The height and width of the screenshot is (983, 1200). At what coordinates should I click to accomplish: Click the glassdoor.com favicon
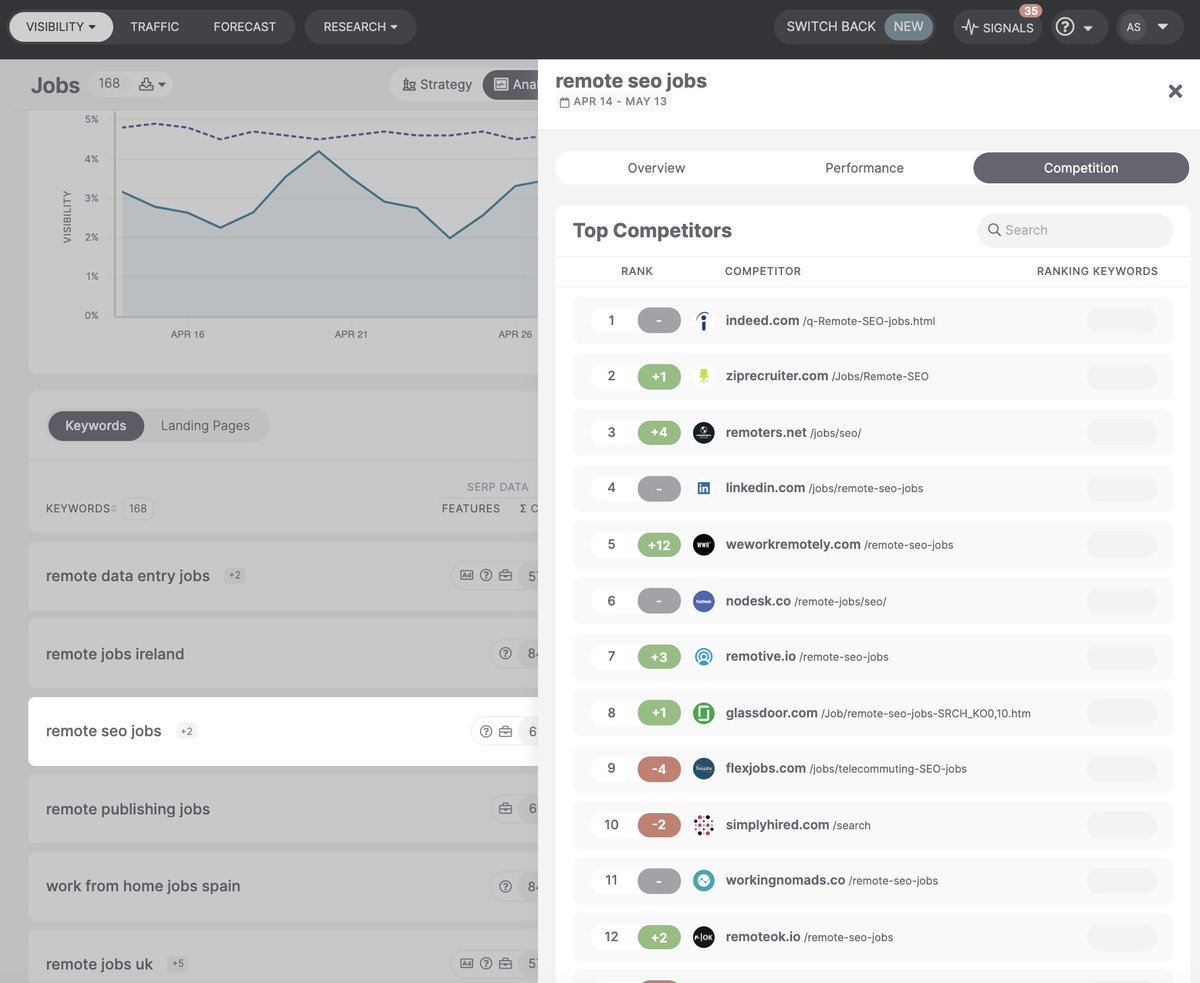click(704, 713)
